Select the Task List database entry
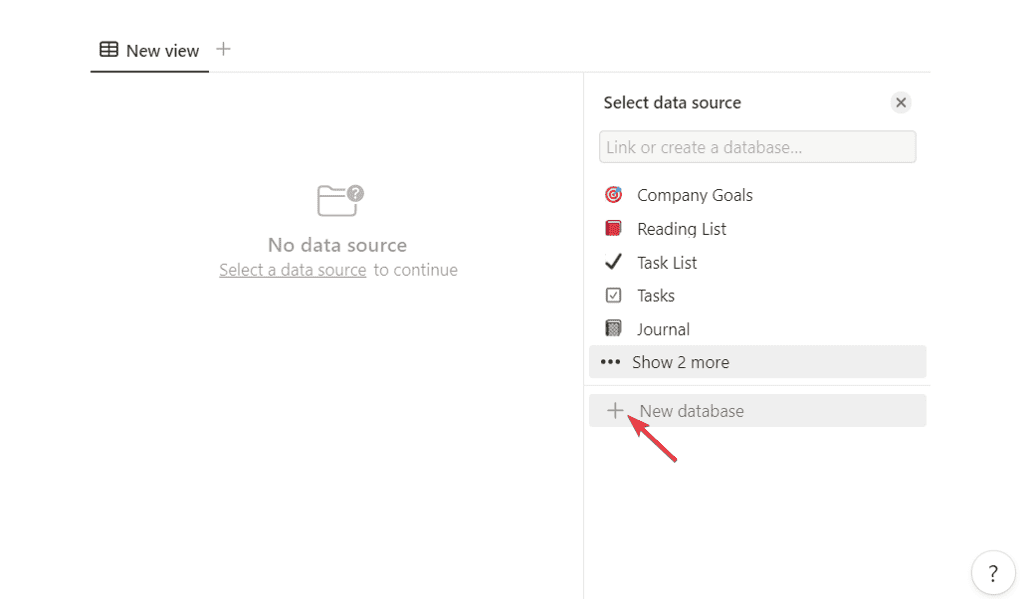The height and width of the screenshot is (599, 1024). (x=667, y=263)
